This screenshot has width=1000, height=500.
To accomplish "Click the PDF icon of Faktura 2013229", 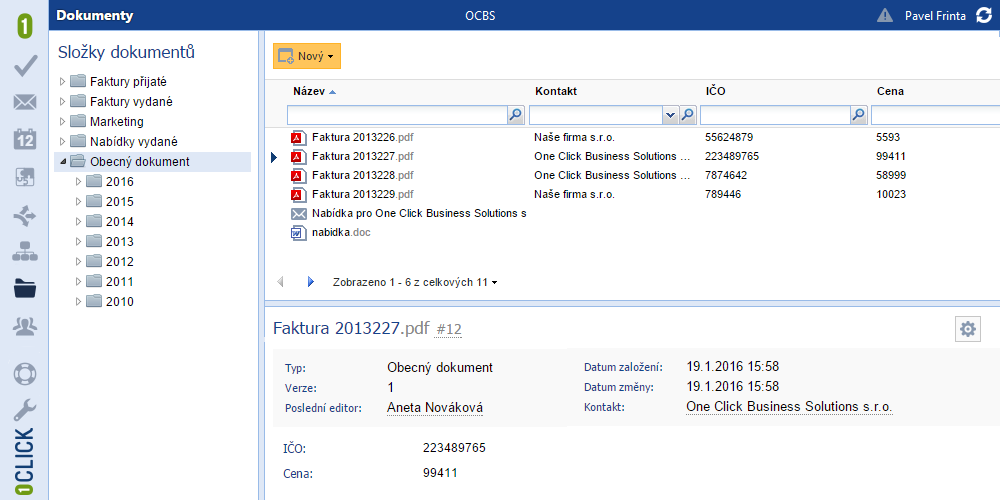I will 298,195.
